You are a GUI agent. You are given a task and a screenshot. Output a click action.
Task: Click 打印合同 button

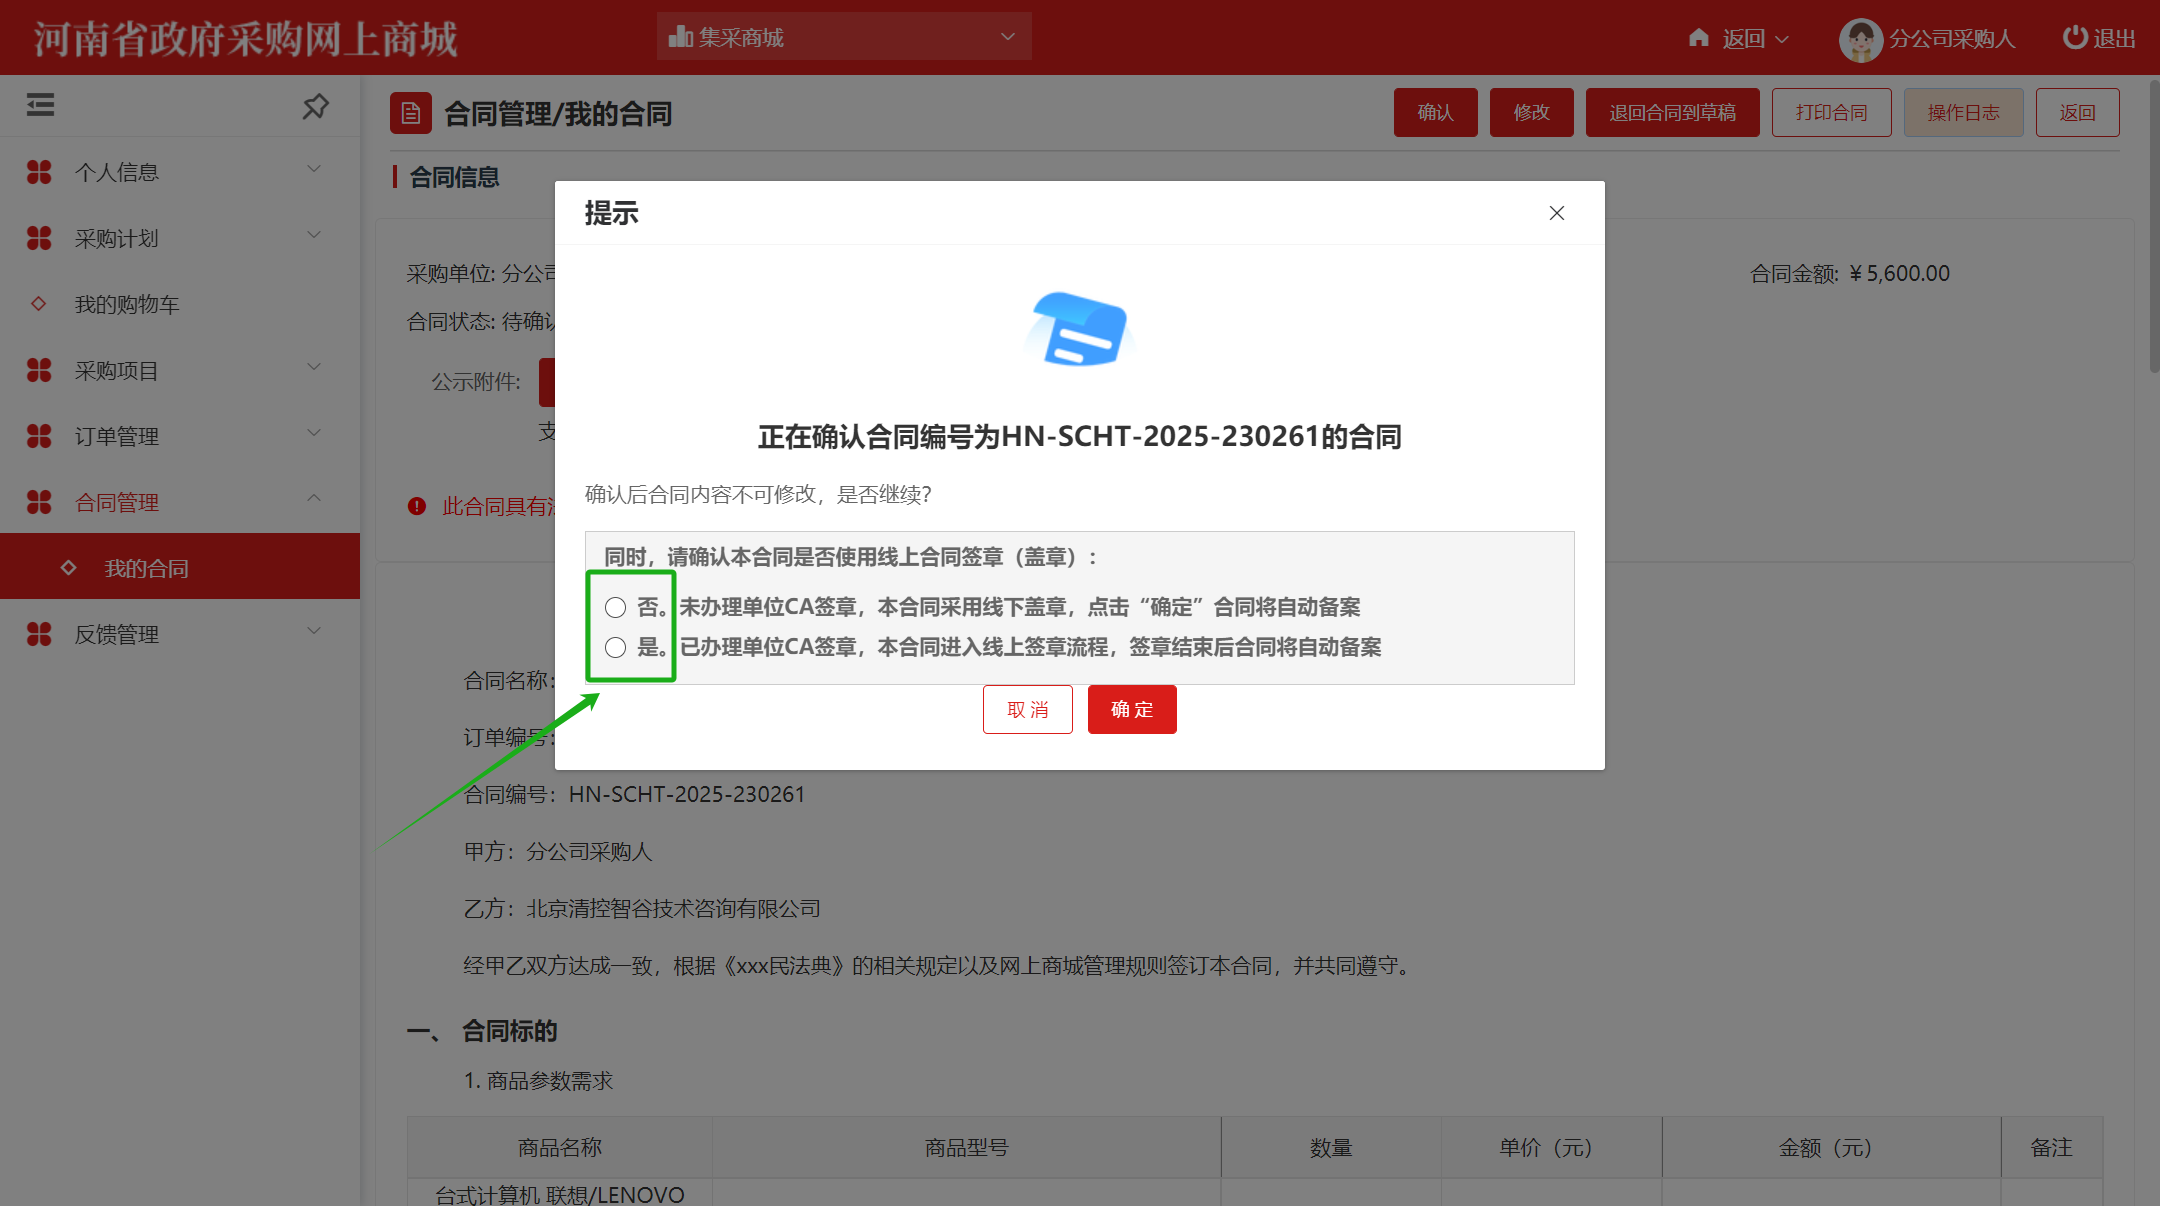point(1831,112)
